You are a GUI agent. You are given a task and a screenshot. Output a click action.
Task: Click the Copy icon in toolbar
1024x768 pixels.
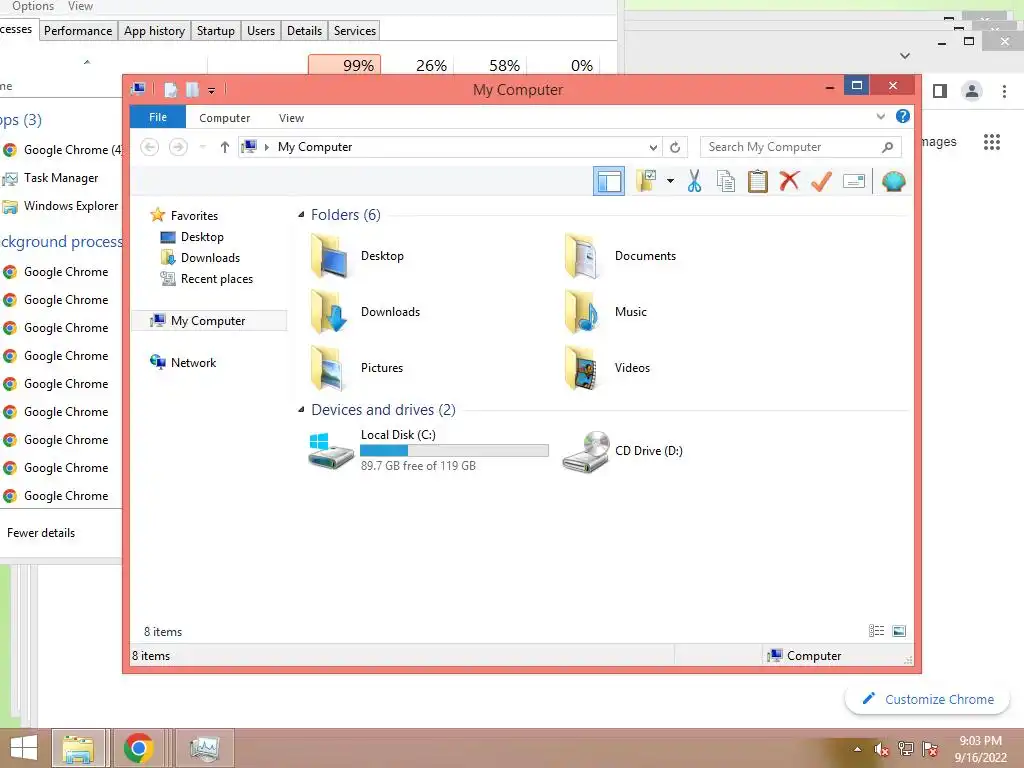pos(726,181)
